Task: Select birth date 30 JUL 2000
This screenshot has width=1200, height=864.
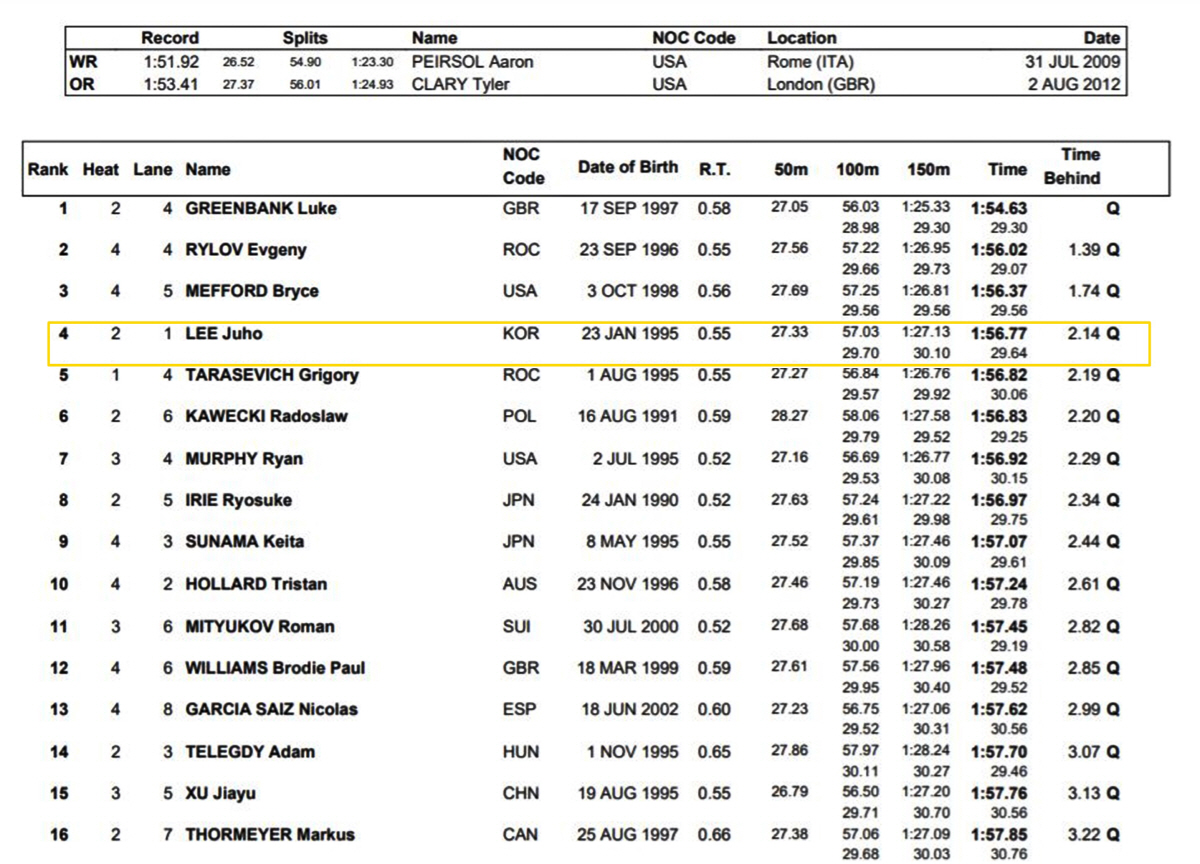Action: point(631,627)
